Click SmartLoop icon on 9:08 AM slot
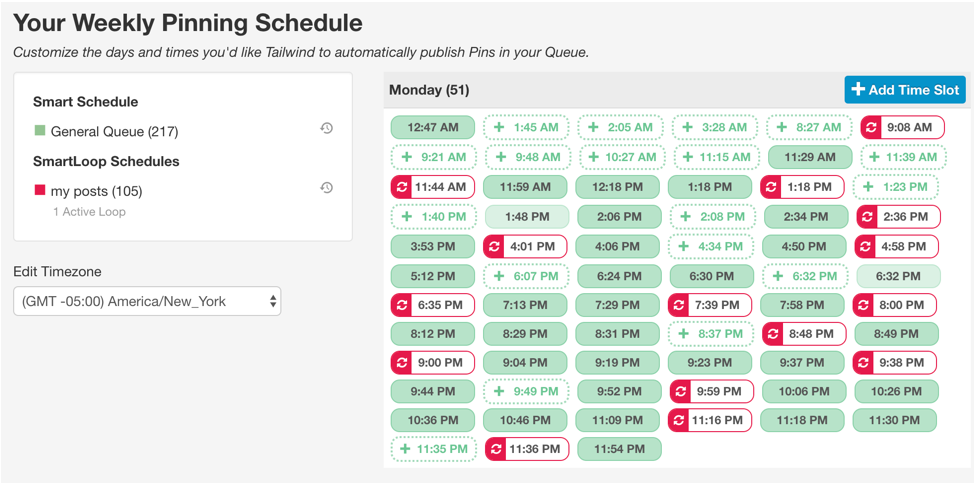 coord(872,127)
